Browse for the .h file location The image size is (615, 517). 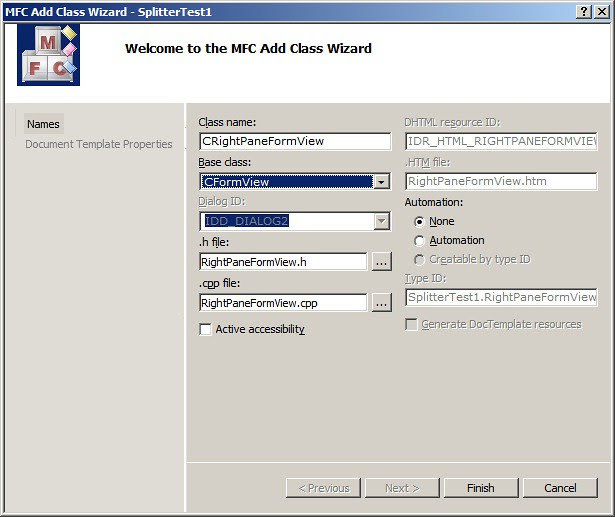381,262
